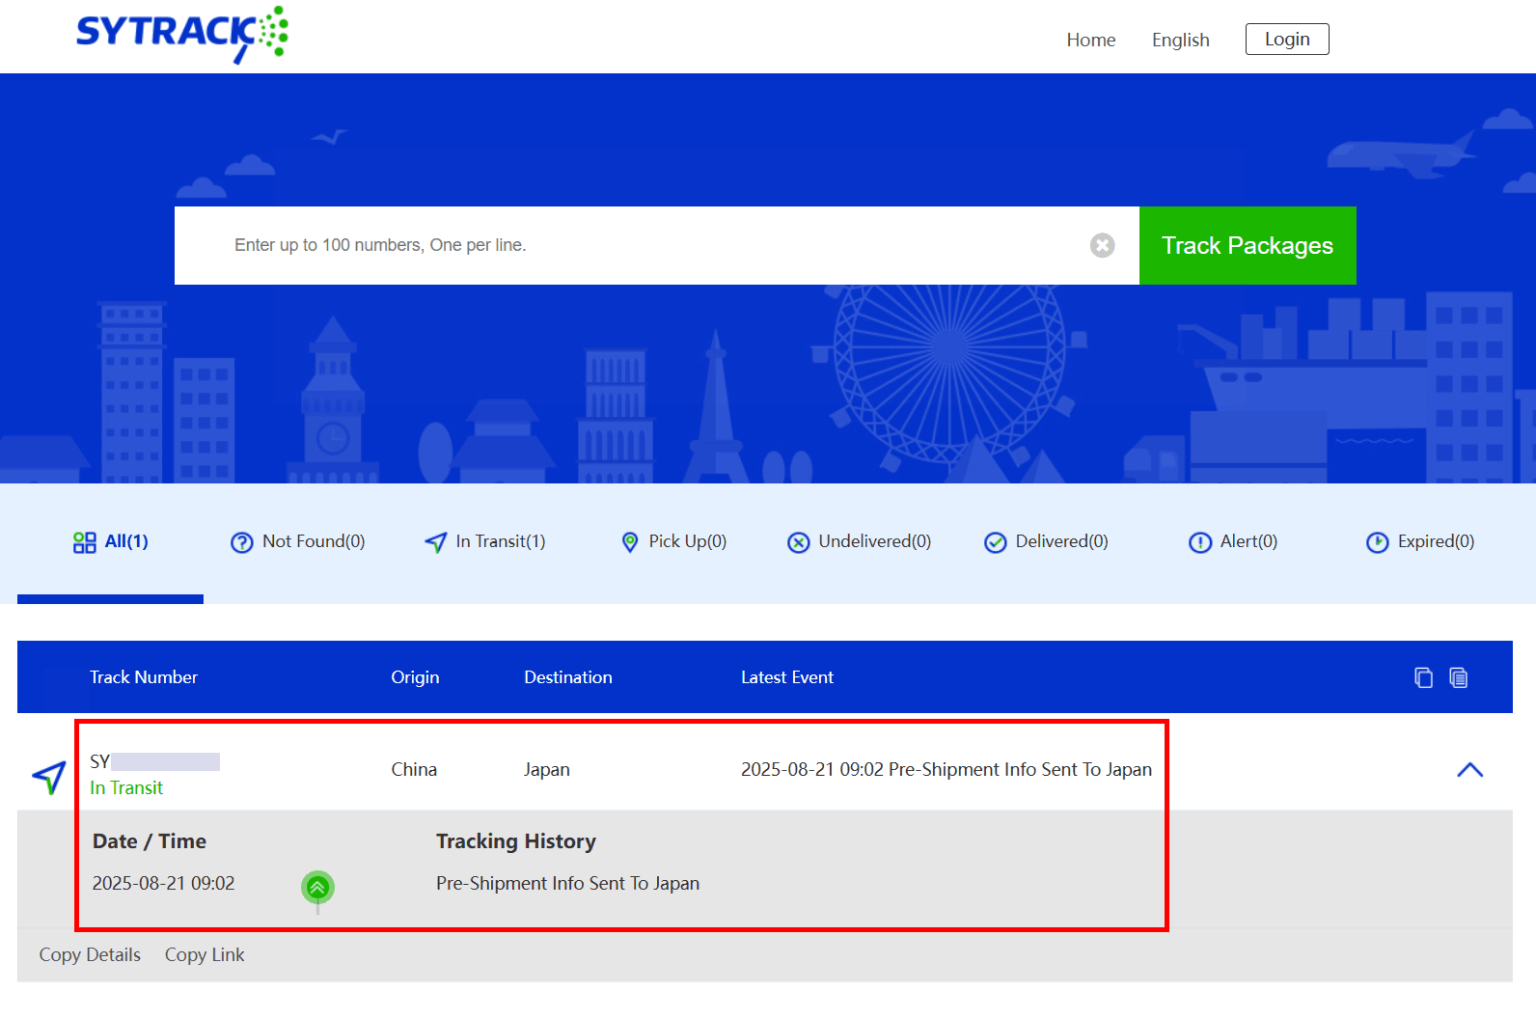
Task: Open the Expired(0) tab
Action: tap(1420, 542)
